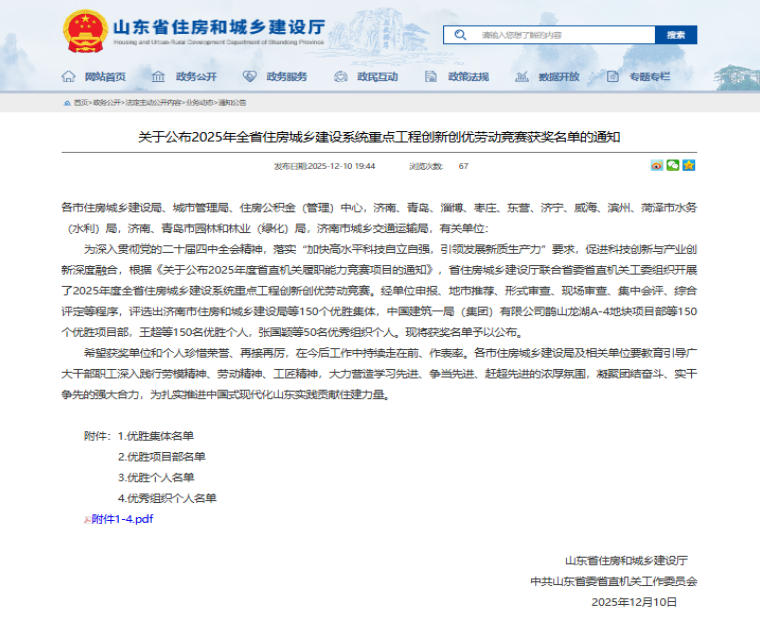Click the house icon next to 网站首页

[x=68, y=77]
